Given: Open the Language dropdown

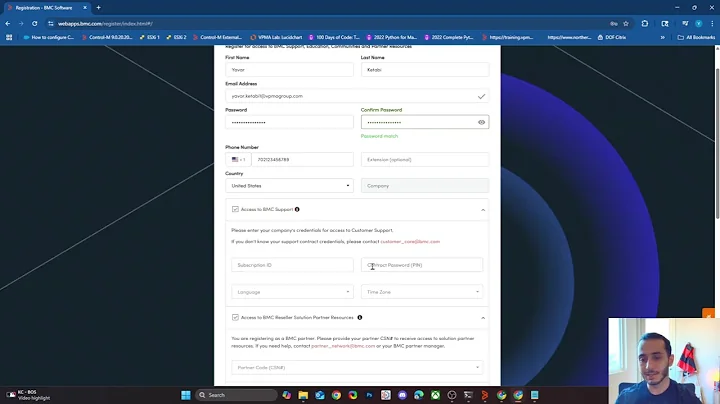Looking at the screenshot, I should pyautogui.click(x=292, y=292).
